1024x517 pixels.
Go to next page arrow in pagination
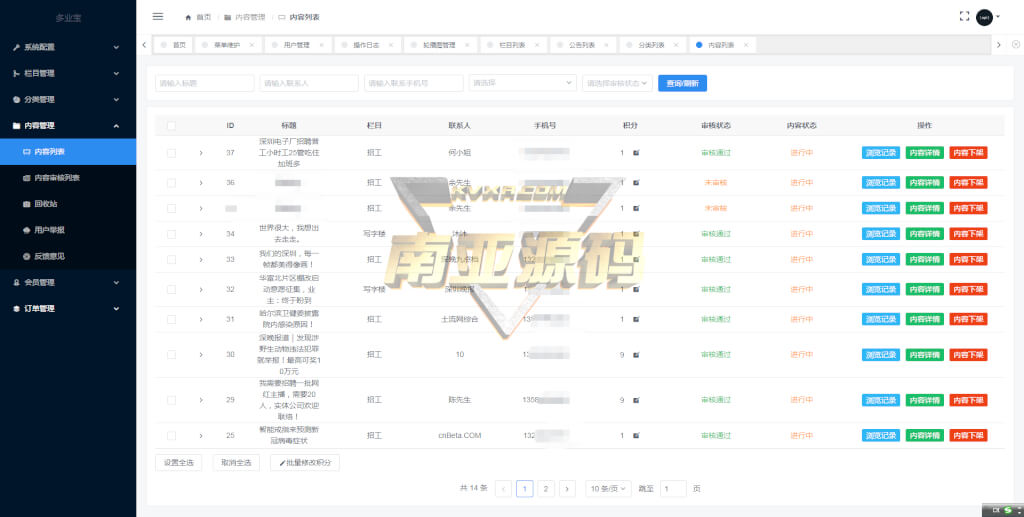[567, 489]
